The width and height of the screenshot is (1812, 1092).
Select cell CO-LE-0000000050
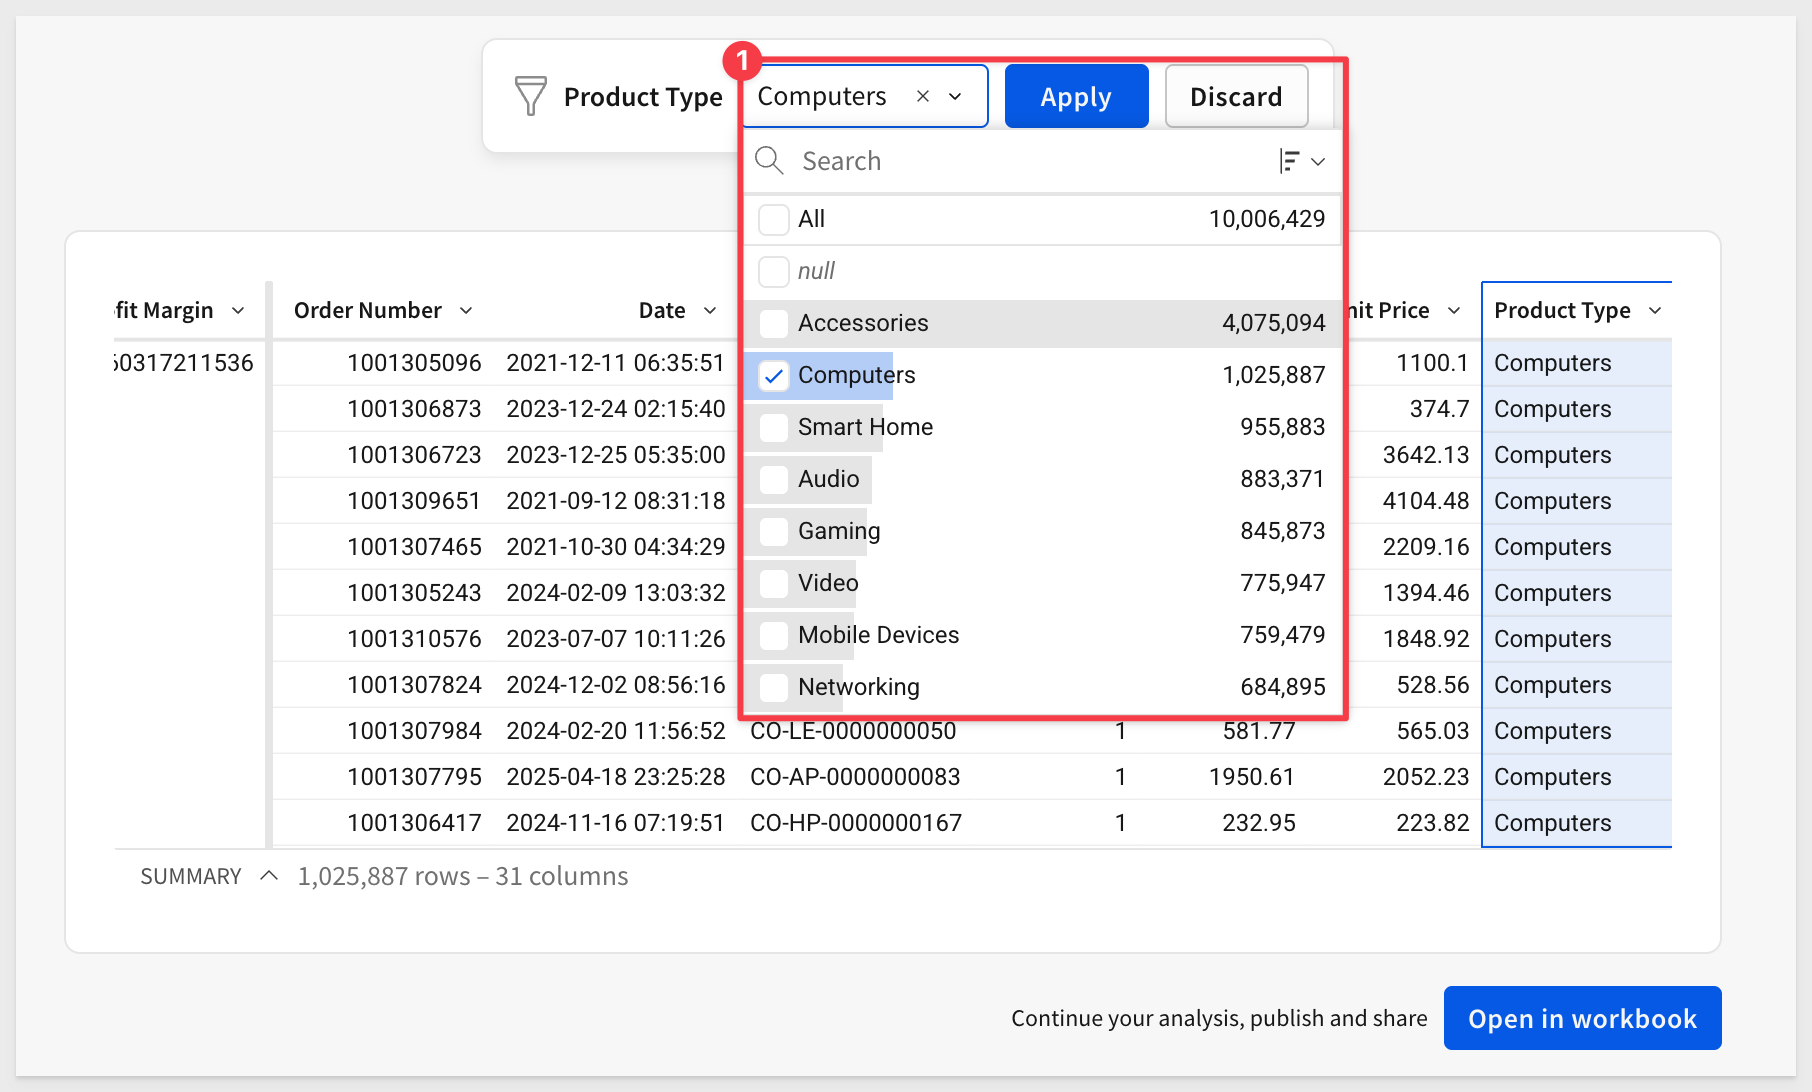(x=853, y=733)
